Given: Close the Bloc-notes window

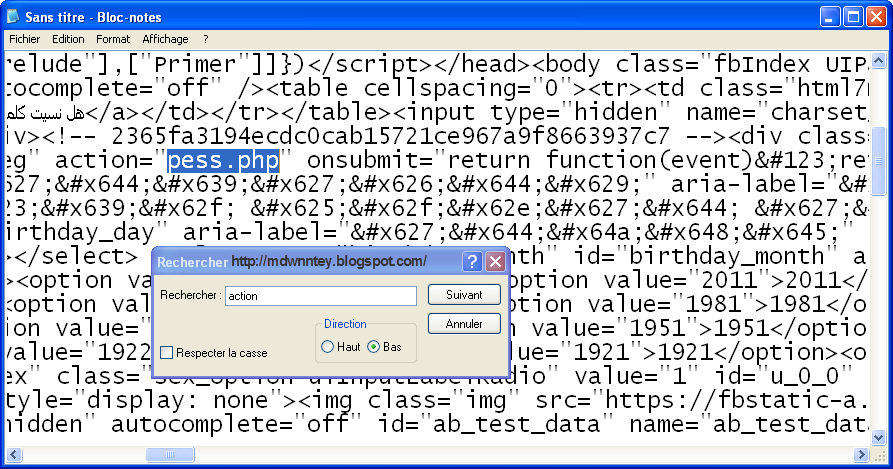Looking at the screenshot, I should coord(876,17).
